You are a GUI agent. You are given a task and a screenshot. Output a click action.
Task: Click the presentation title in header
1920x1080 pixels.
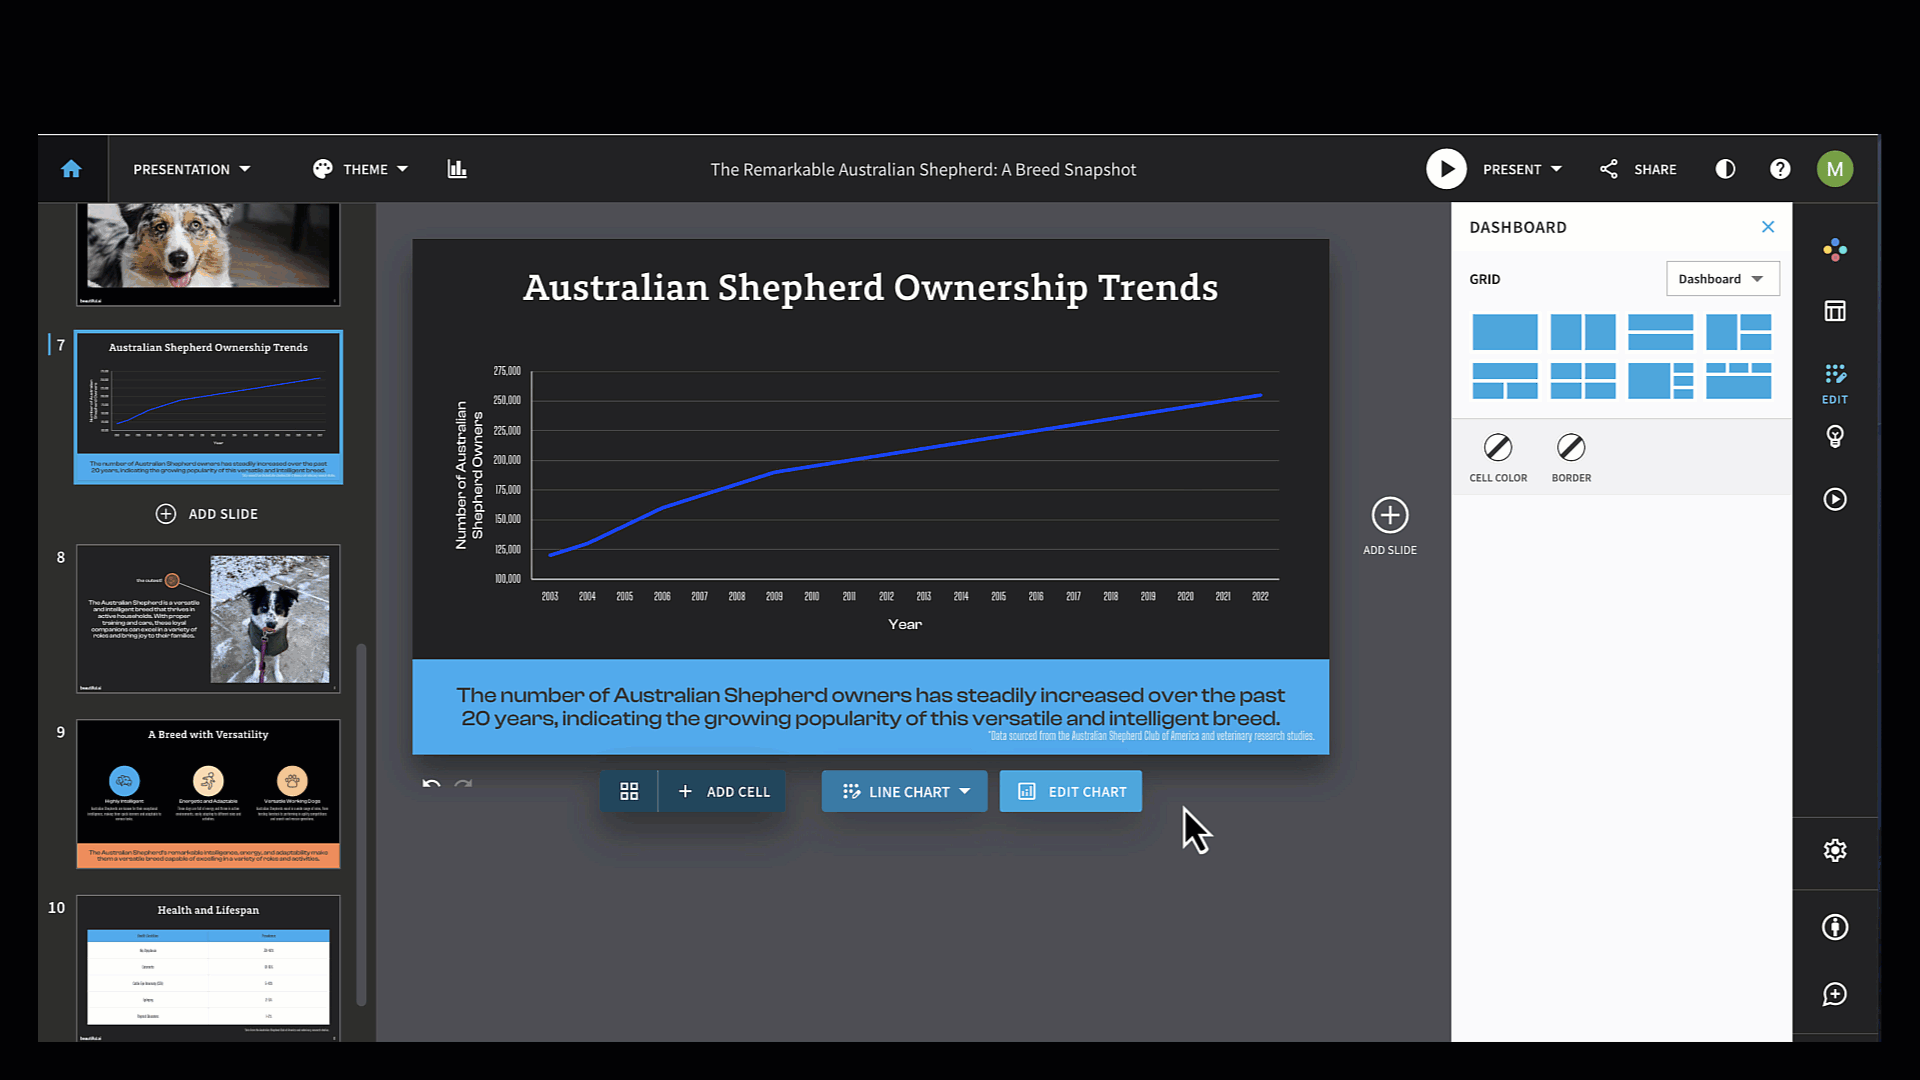coord(923,169)
